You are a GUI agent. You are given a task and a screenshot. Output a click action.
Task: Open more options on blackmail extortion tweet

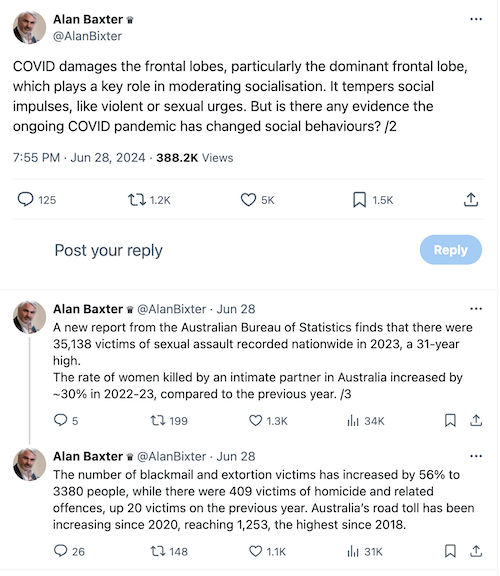click(x=476, y=456)
